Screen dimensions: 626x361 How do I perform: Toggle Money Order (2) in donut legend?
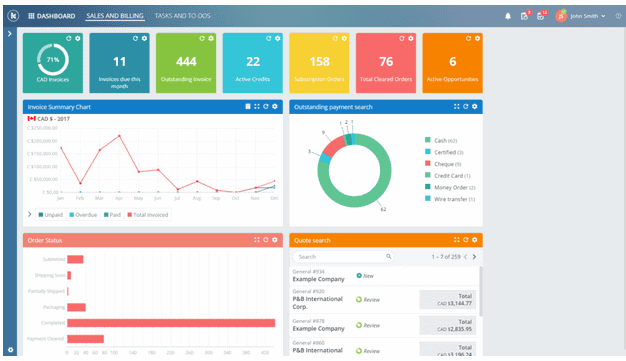tap(450, 187)
